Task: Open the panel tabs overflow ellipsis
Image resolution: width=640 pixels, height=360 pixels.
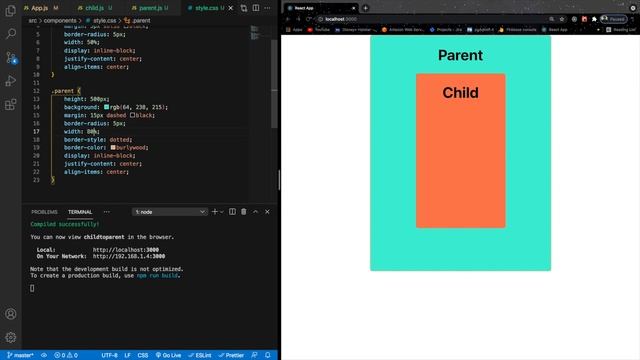Action: coord(107,212)
